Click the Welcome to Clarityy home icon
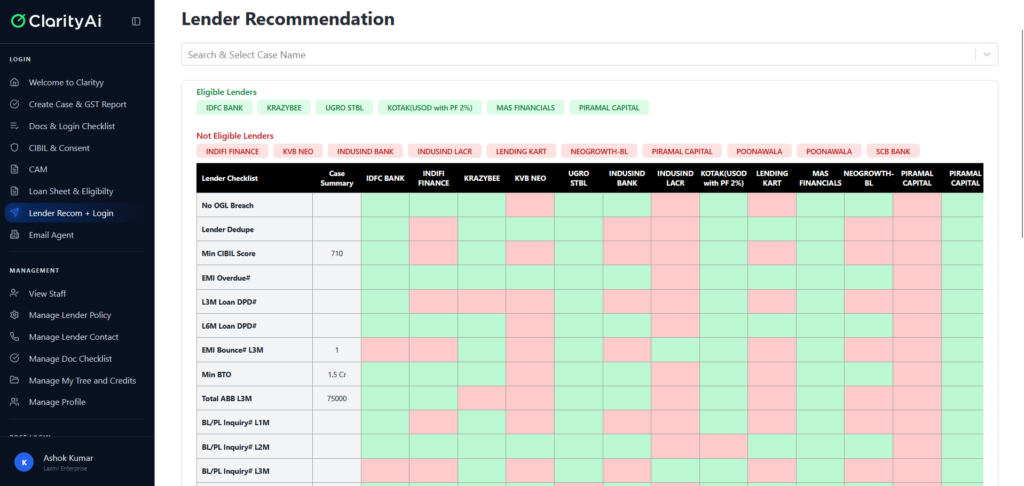This screenshot has height=486, width=1024. pos(14,82)
